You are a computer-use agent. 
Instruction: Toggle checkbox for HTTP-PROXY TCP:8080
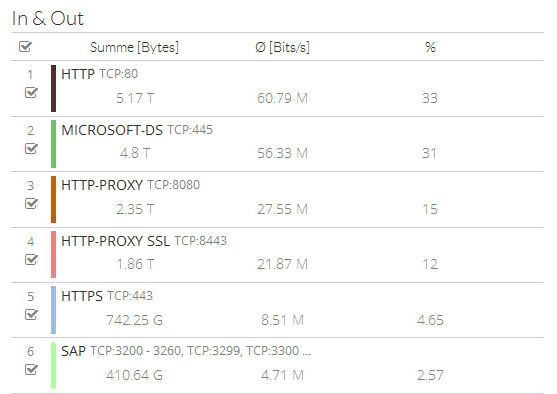pos(31,203)
